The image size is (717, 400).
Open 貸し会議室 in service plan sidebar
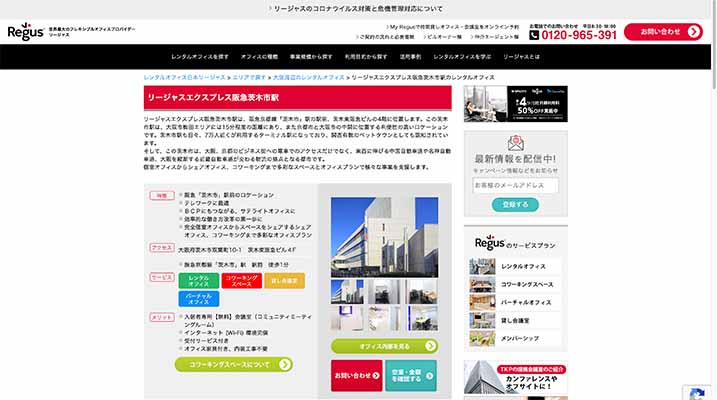(515, 320)
